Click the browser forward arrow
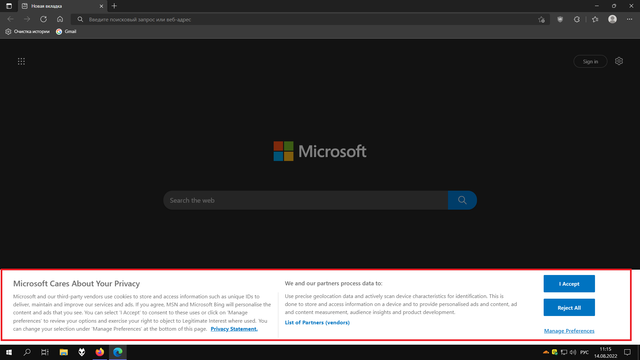The height and width of the screenshot is (360, 640). pos(27,19)
